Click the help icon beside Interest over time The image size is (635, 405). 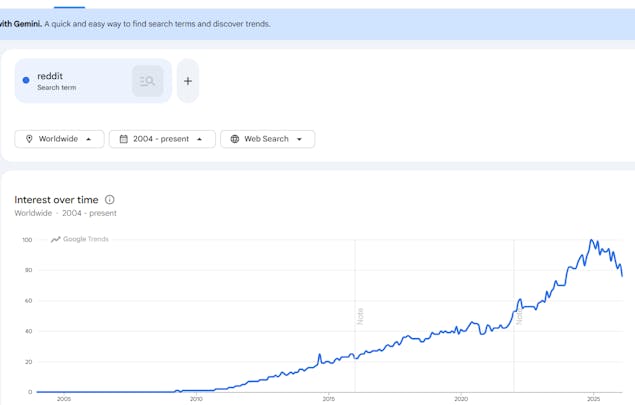110,200
